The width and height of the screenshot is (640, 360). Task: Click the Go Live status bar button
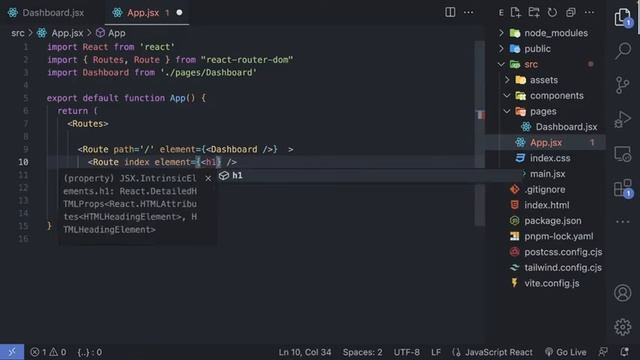point(566,352)
